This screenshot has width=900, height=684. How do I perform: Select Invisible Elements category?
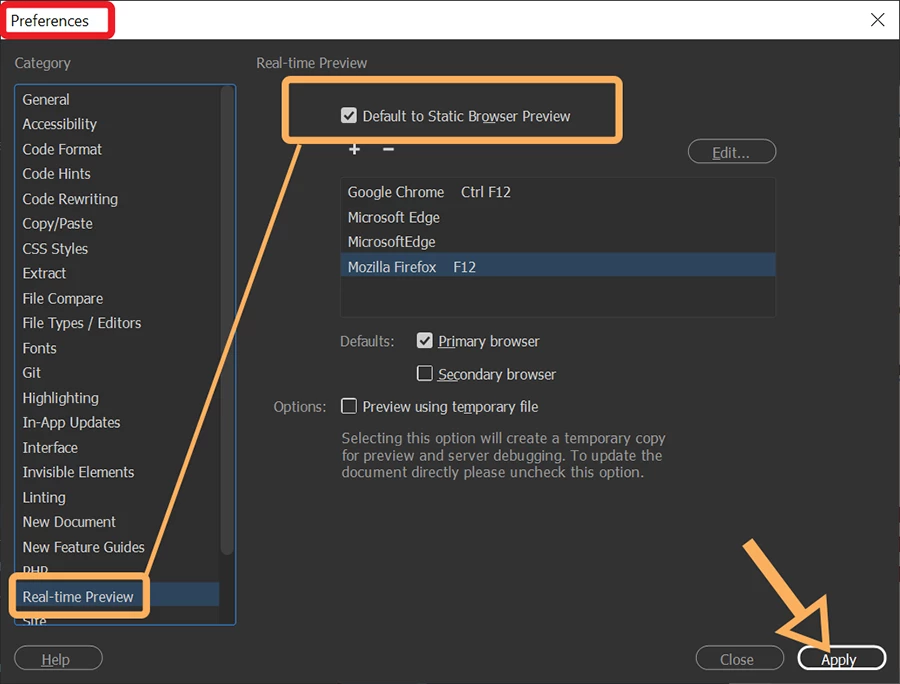pos(78,472)
